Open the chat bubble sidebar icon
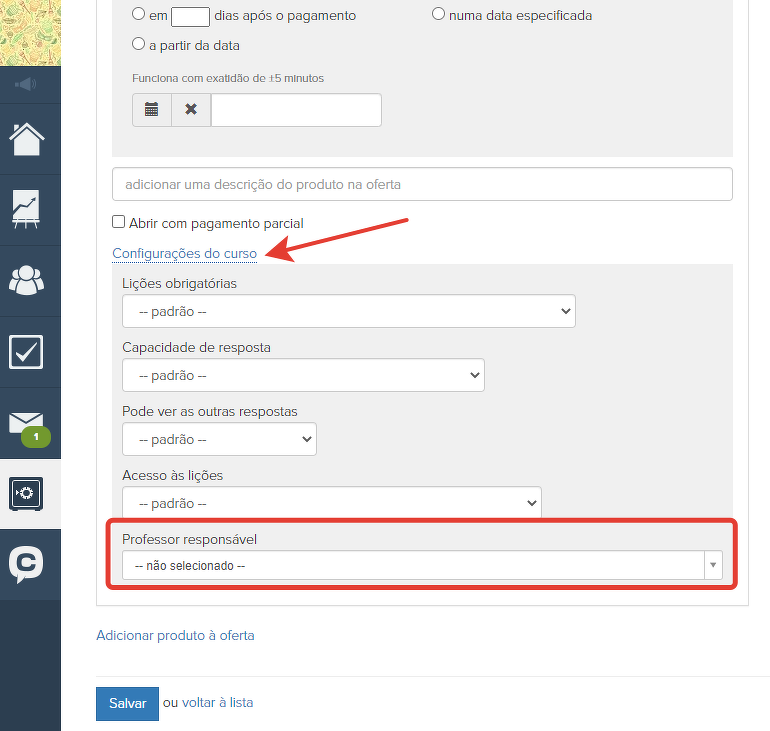This screenshot has width=770, height=731. [27, 564]
